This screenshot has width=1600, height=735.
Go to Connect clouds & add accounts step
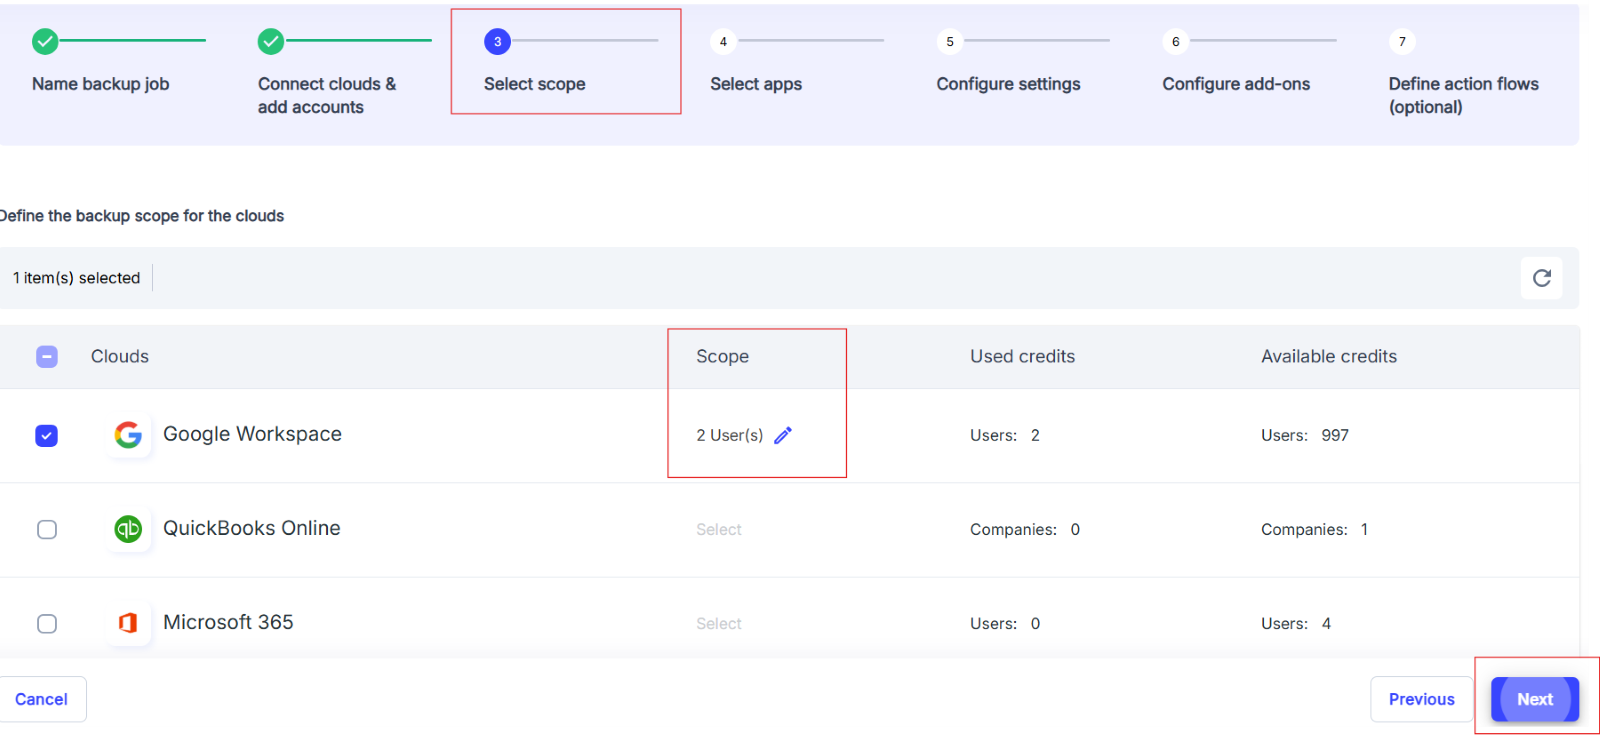pos(327,95)
